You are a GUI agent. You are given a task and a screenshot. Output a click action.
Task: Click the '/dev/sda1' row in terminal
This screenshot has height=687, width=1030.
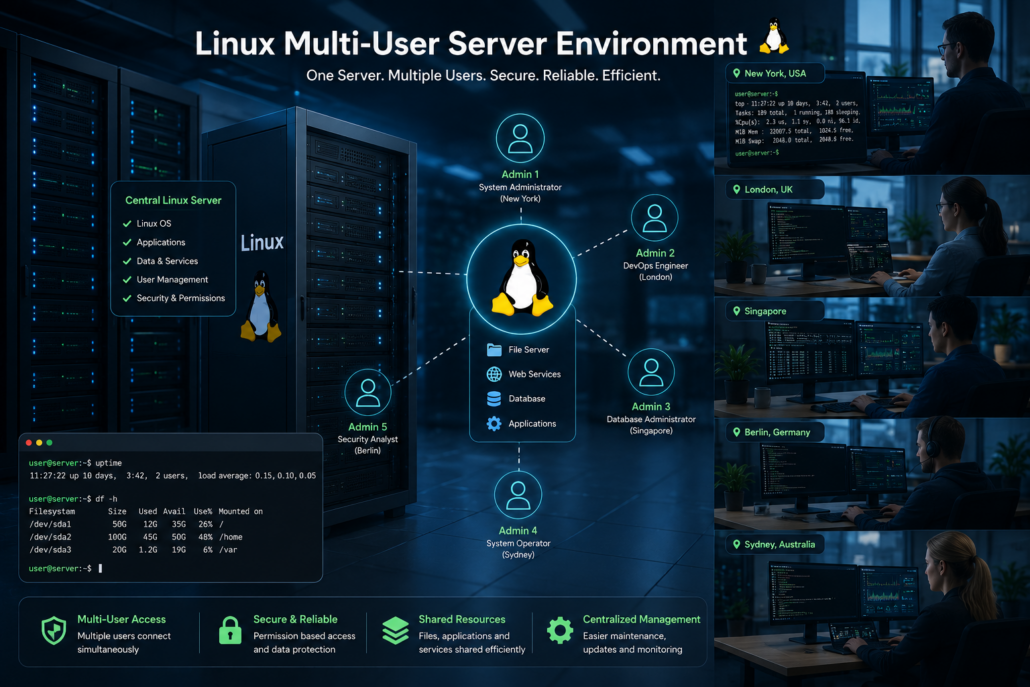pos(126,525)
